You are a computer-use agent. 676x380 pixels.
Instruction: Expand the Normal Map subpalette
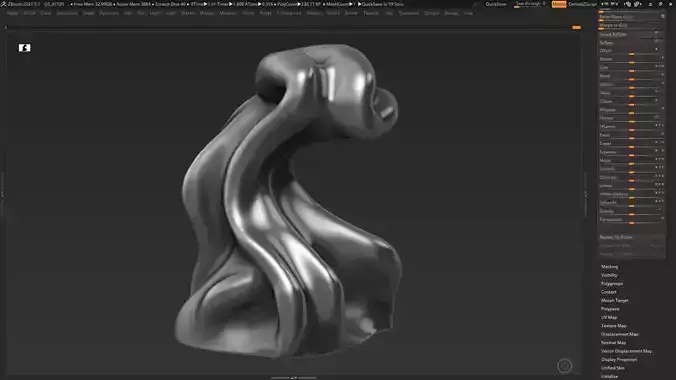tap(613, 342)
